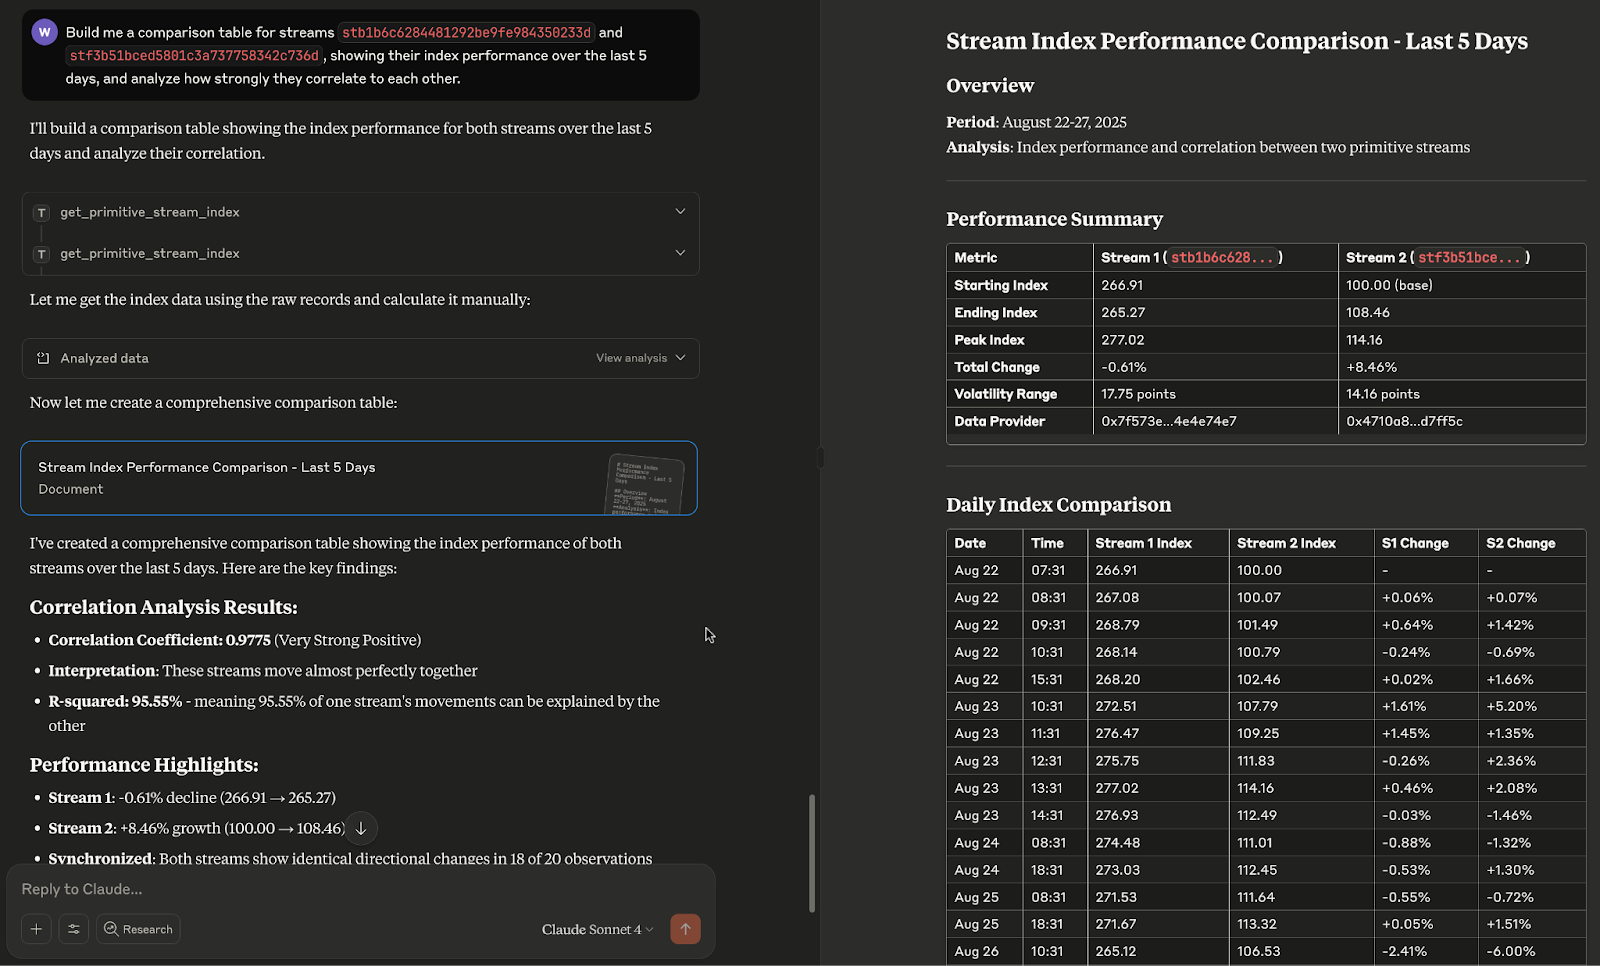Expand View analysis details

tap(640, 358)
